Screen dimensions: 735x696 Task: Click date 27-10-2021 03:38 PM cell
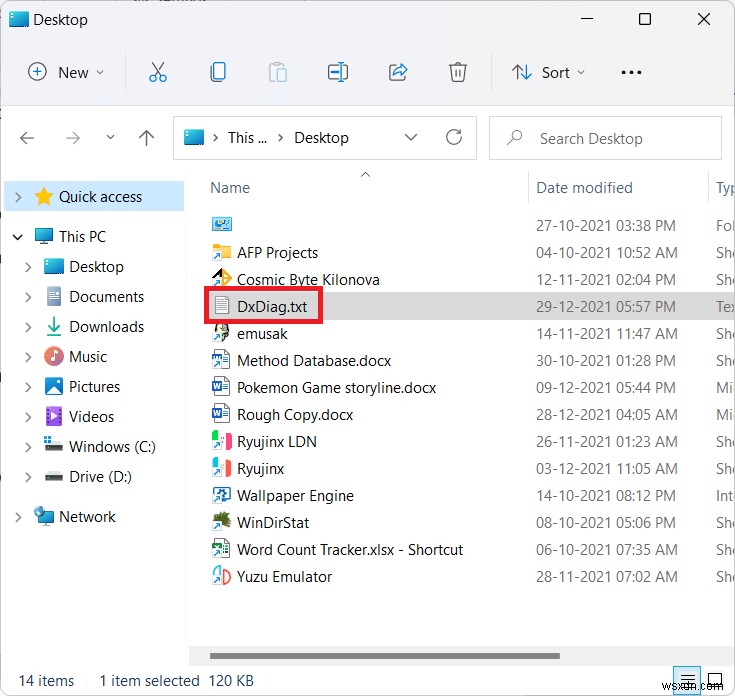pos(606,225)
